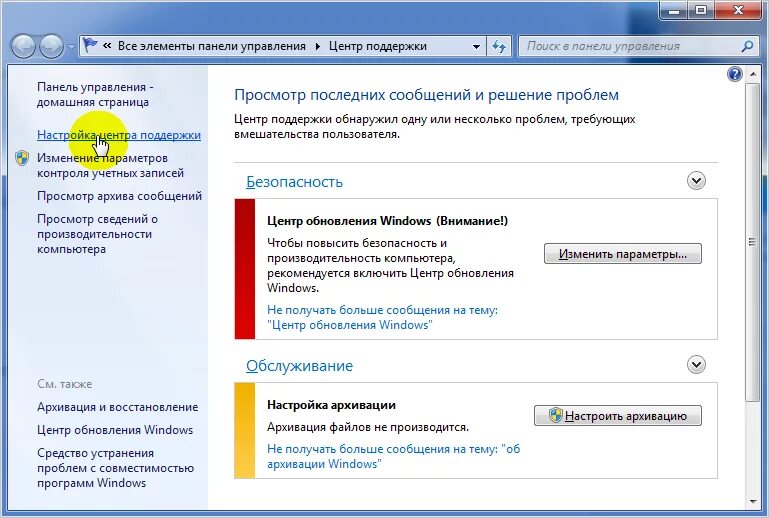
Task: Click the Action Center flag icon in address bar
Action: (90, 46)
